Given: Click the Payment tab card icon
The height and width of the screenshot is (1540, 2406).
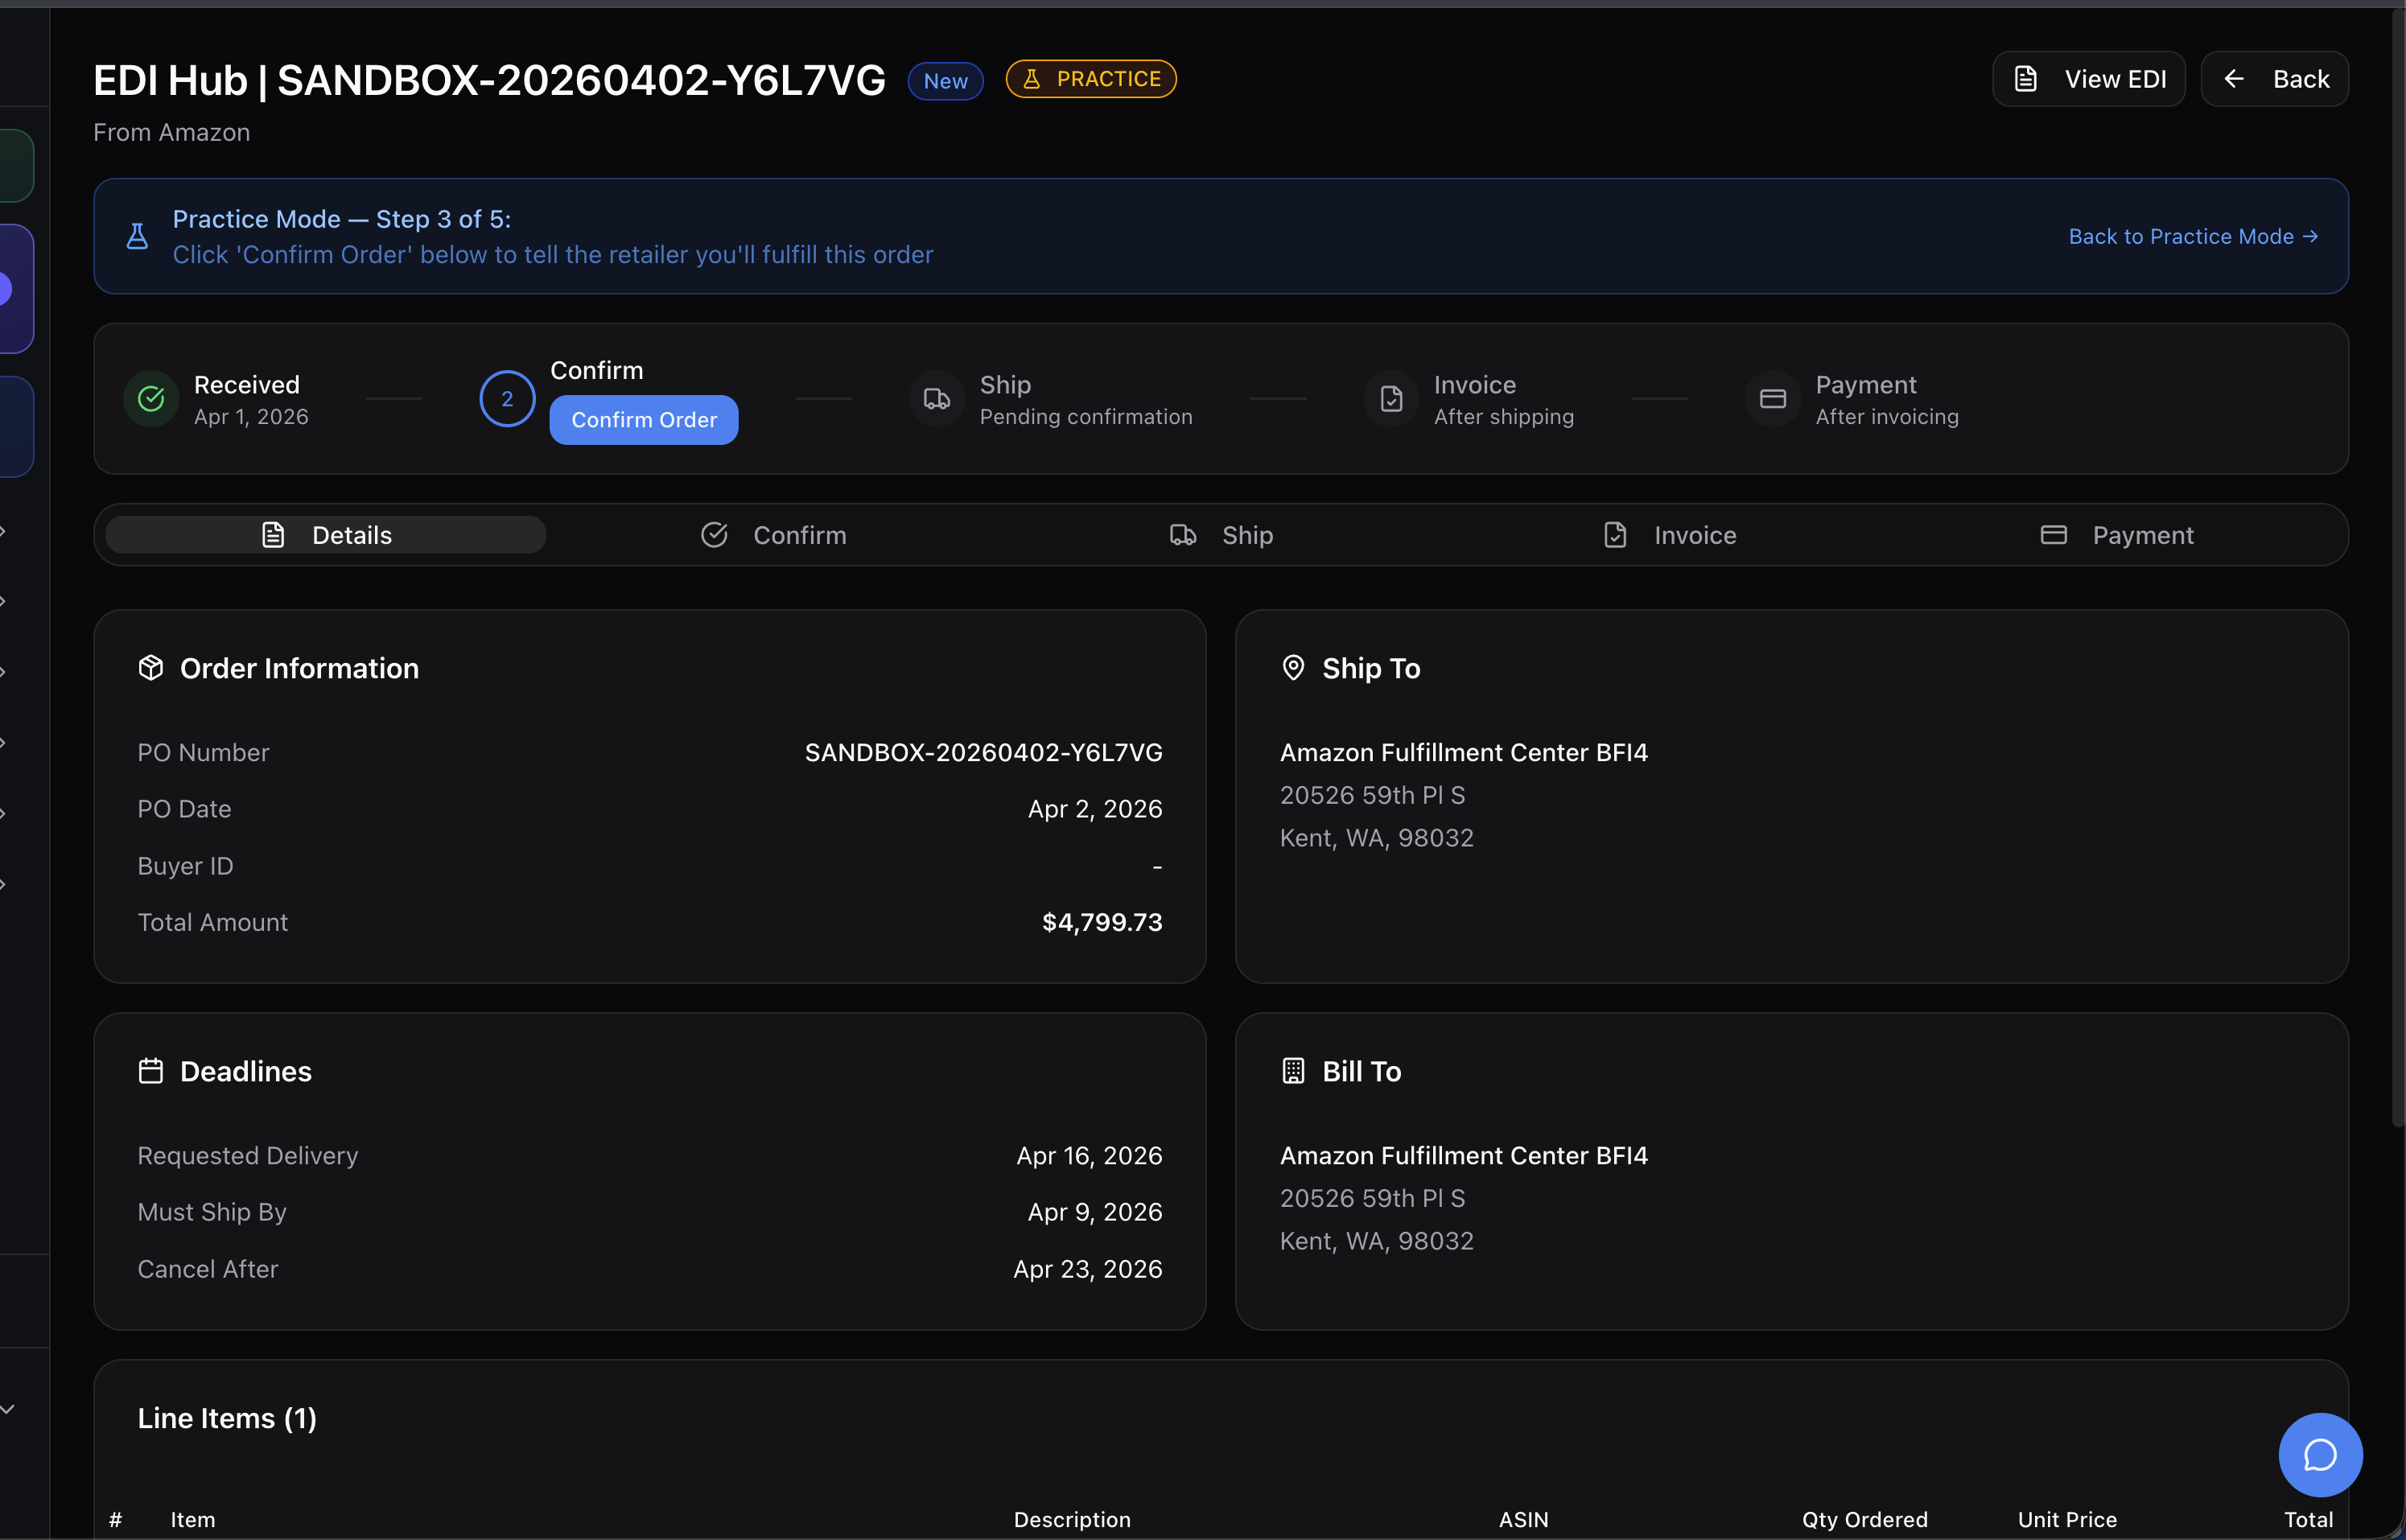Looking at the screenshot, I should coord(2053,535).
